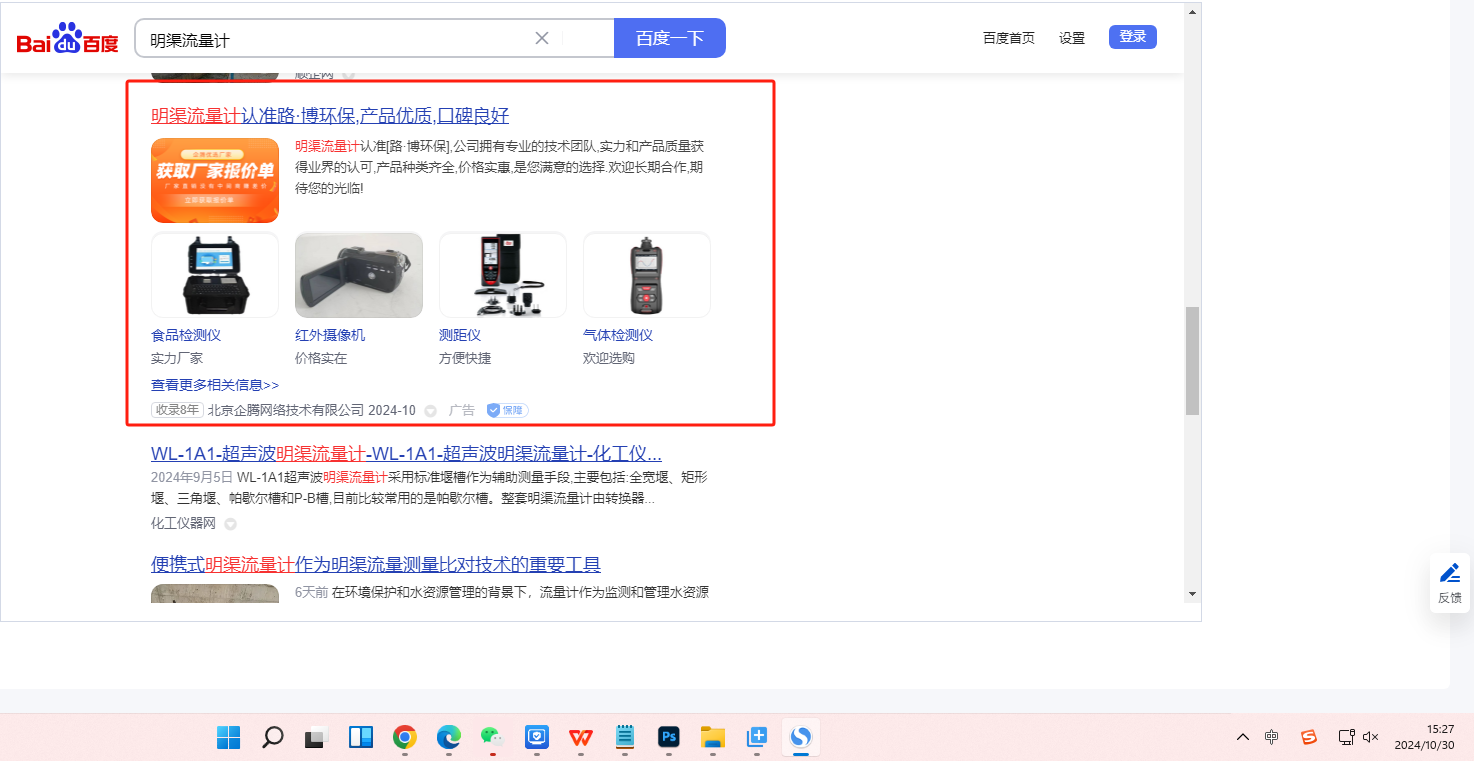This screenshot has height=761, width=1474.
Task: Show hidden system tray icons
Action: pos(1243,738)
